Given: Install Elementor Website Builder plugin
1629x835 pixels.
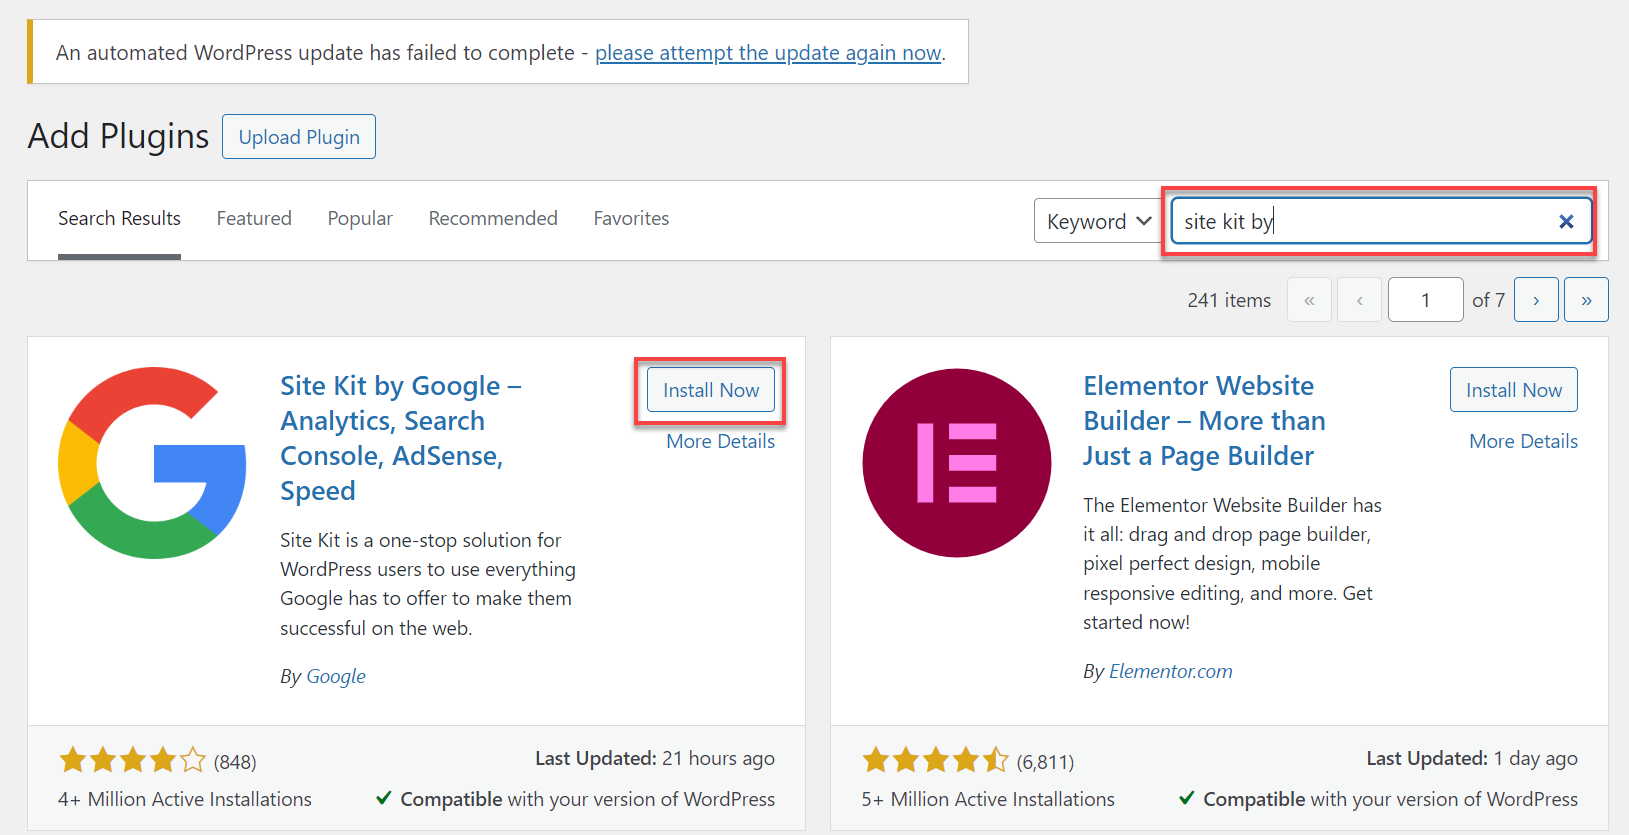Looking at the screenshot, I should pos(1514,390).
